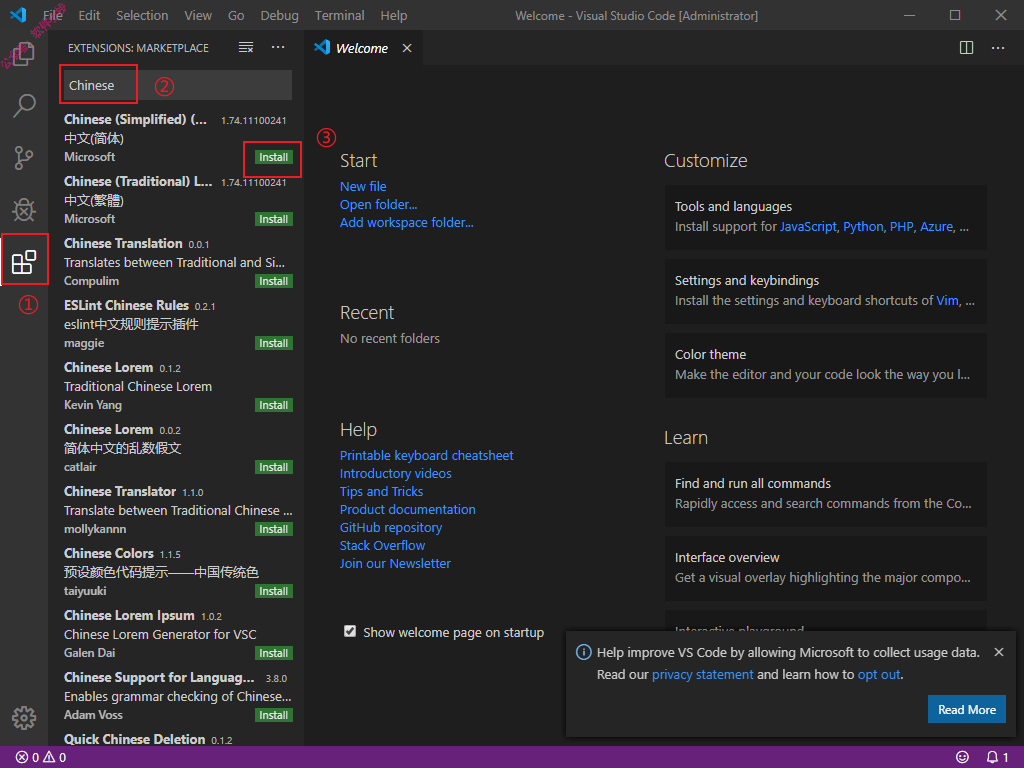Open the Go menu
The width and height of the screenshot is (1024, 768).
(x=236, y=15)
